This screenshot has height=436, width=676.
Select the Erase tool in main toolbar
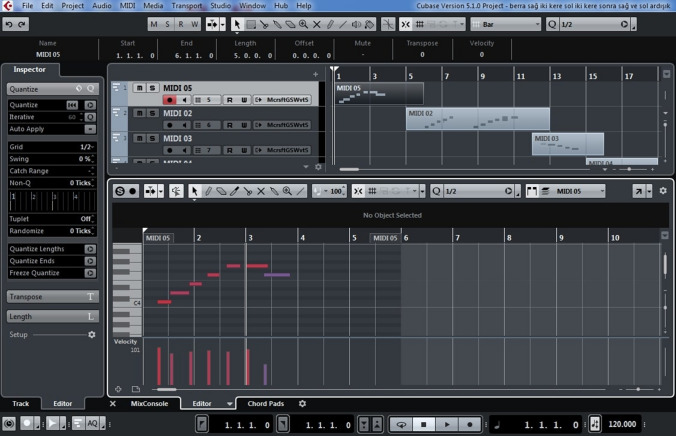click(x=291, y=25)
